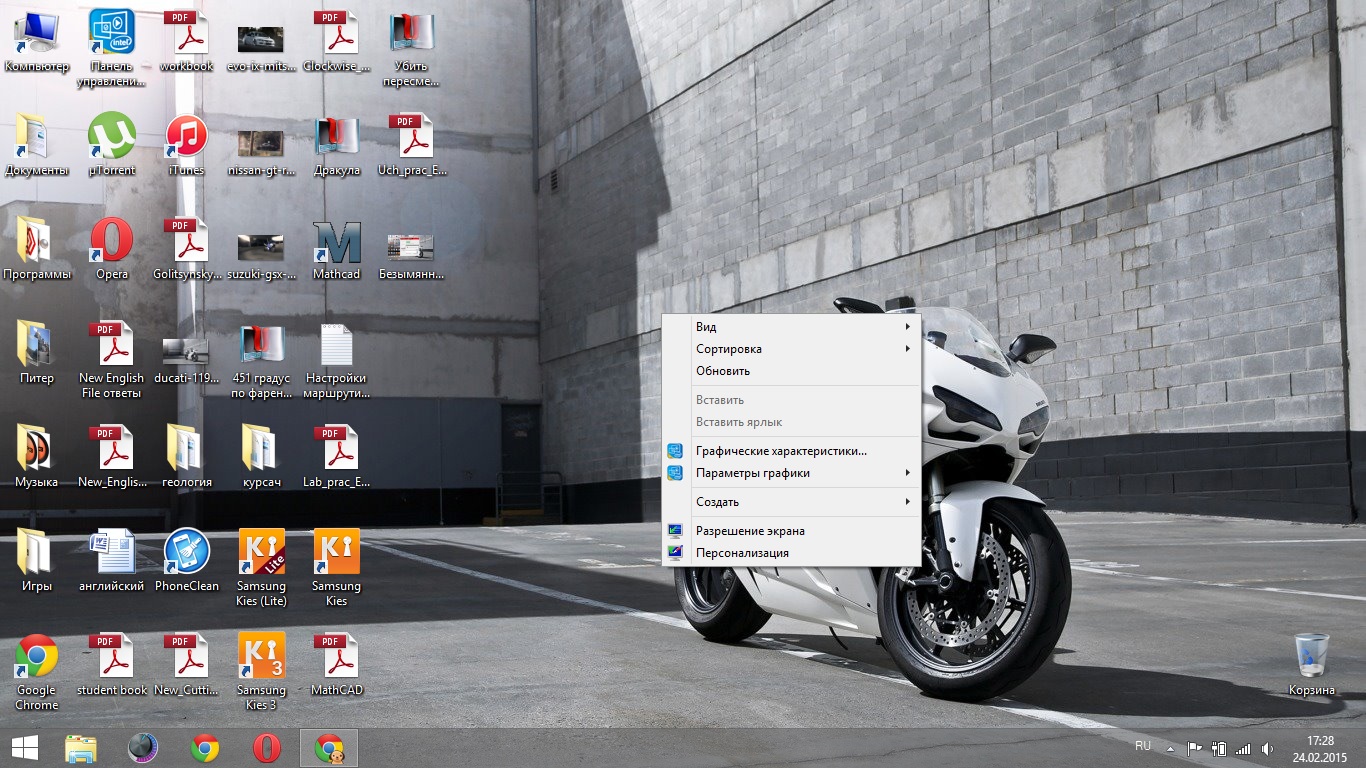This screenshot has width=1366, height=768.
Task: Select the Дракула book file
Action: [337, 147]
